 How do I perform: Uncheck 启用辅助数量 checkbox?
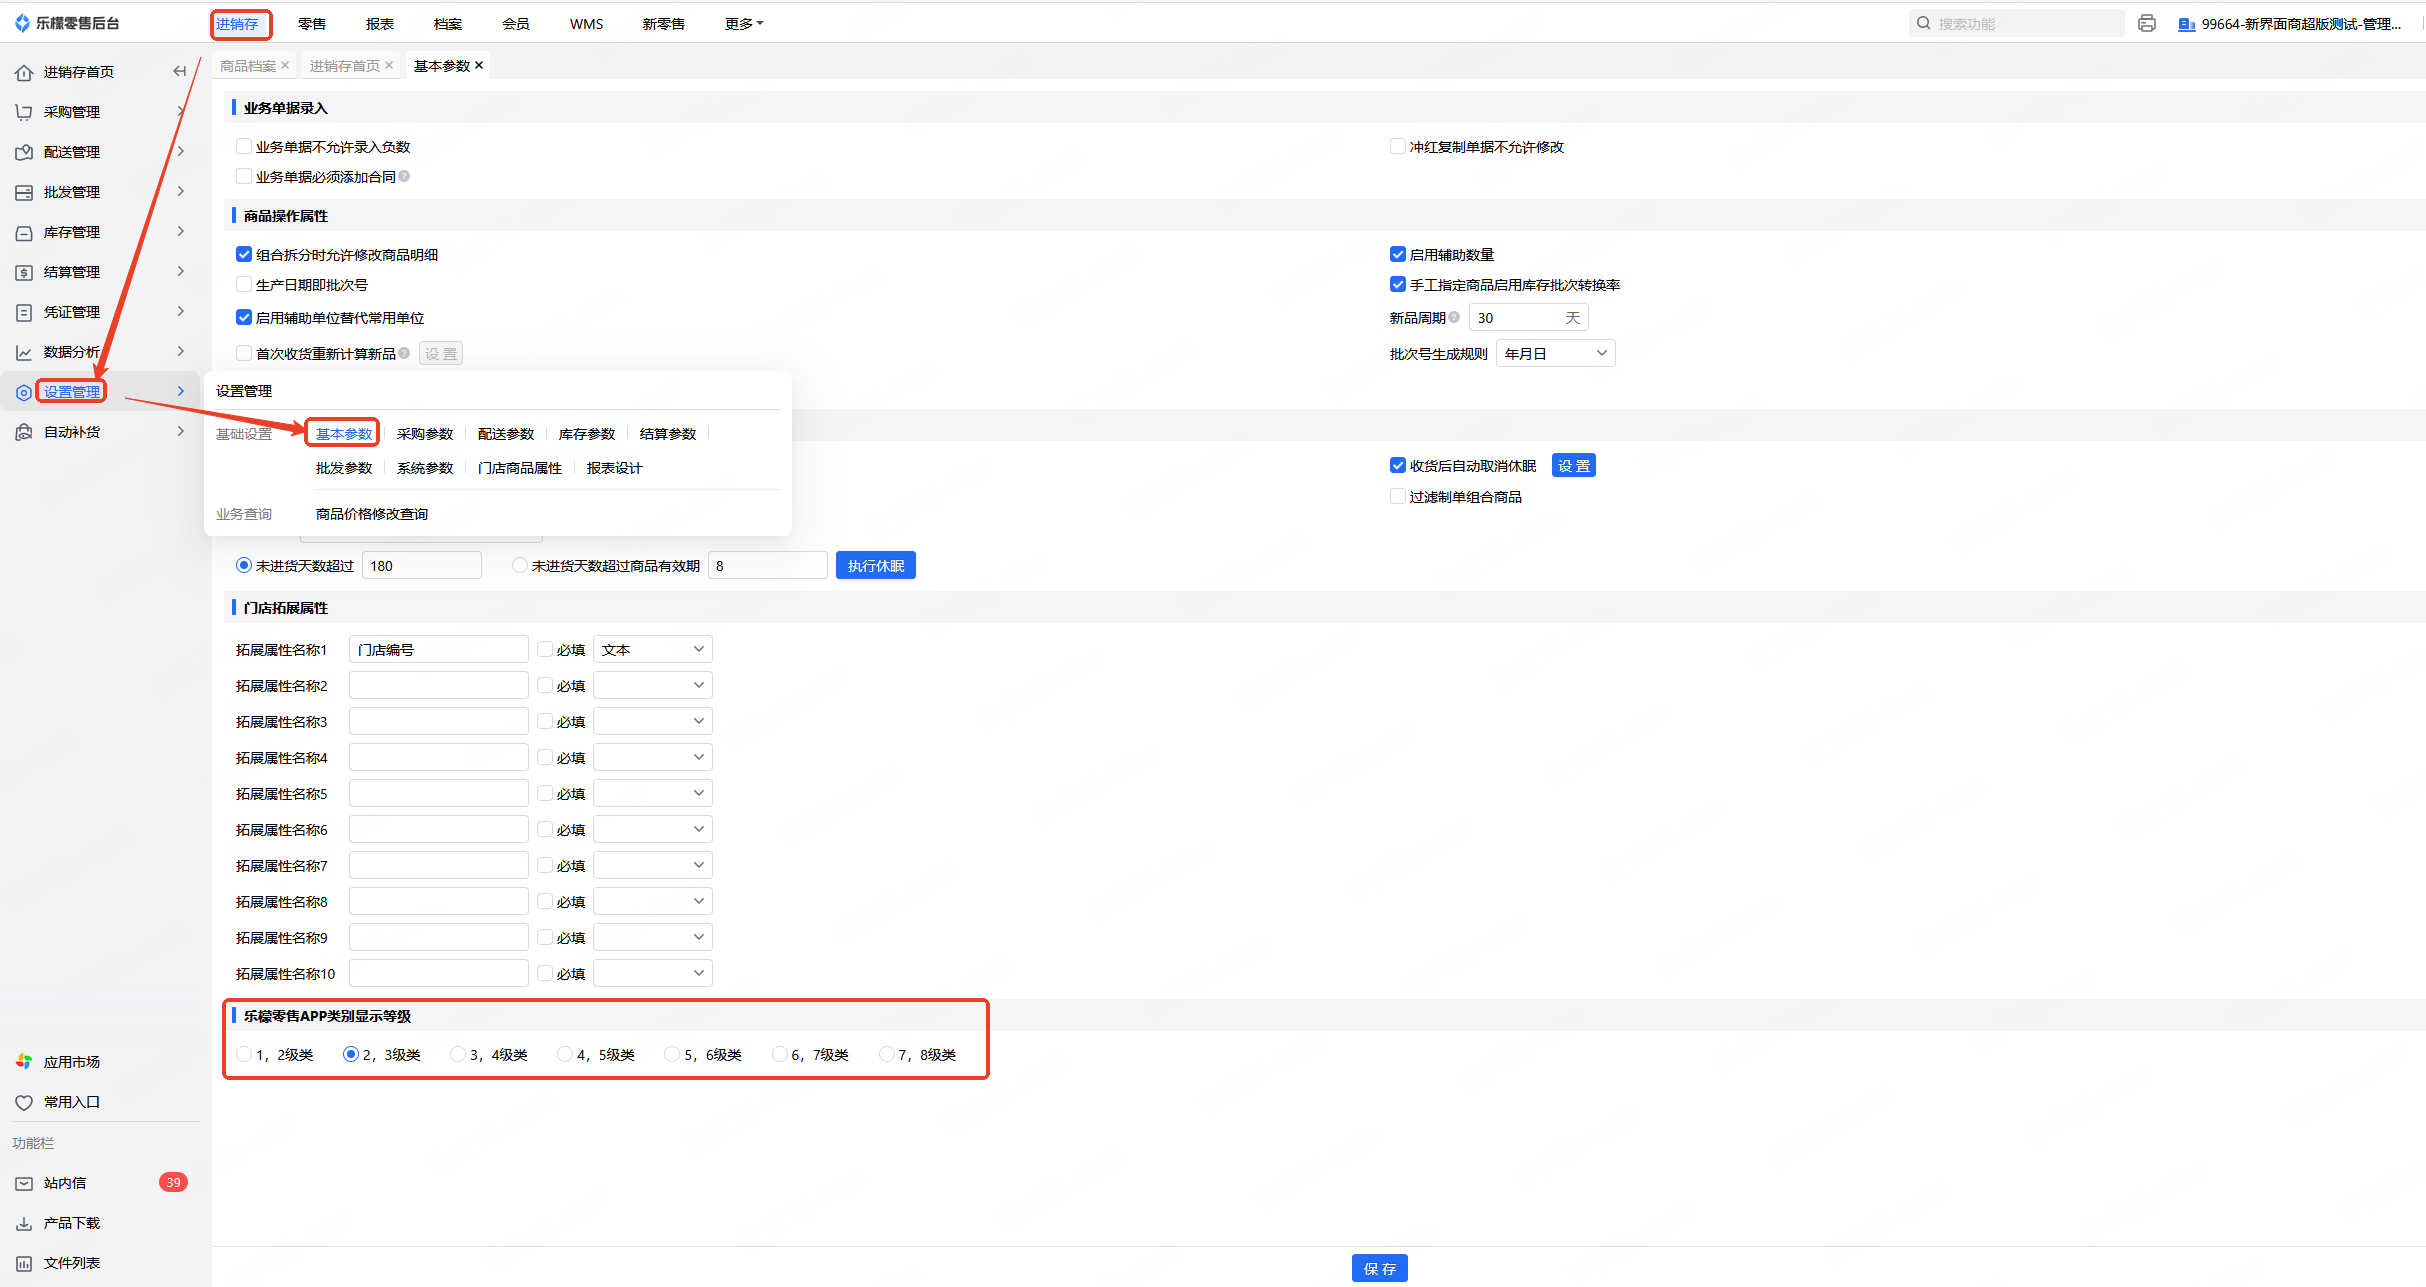(x=1398, y=254)
